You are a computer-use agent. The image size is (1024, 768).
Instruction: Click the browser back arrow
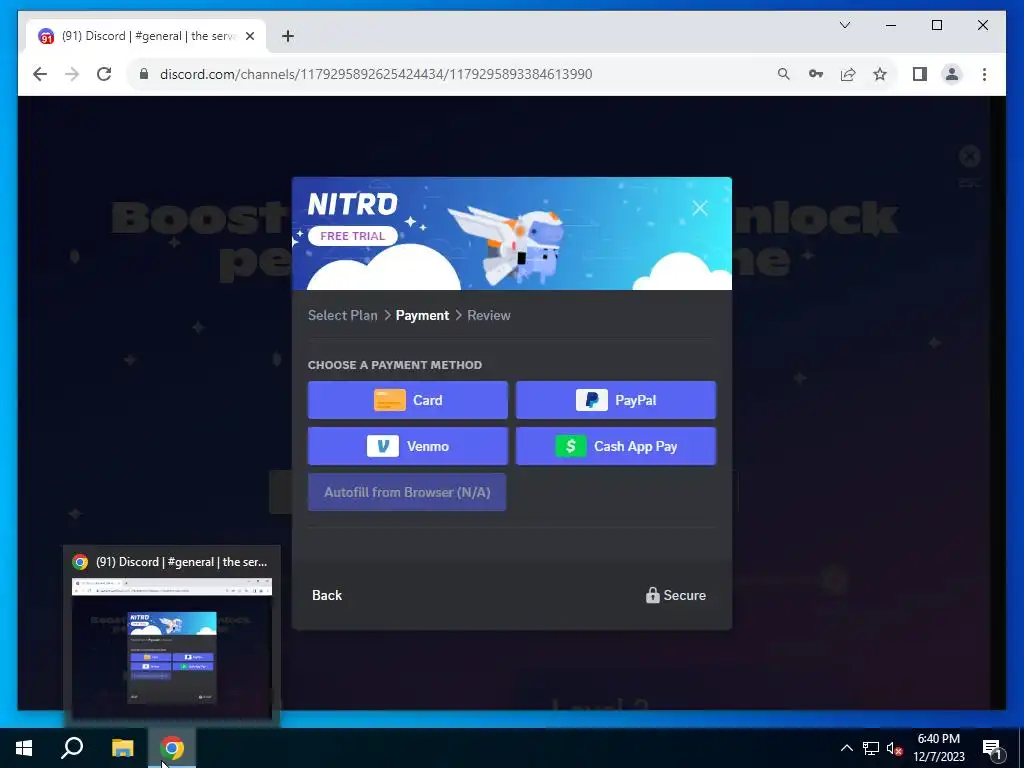(x=40, y=74)
